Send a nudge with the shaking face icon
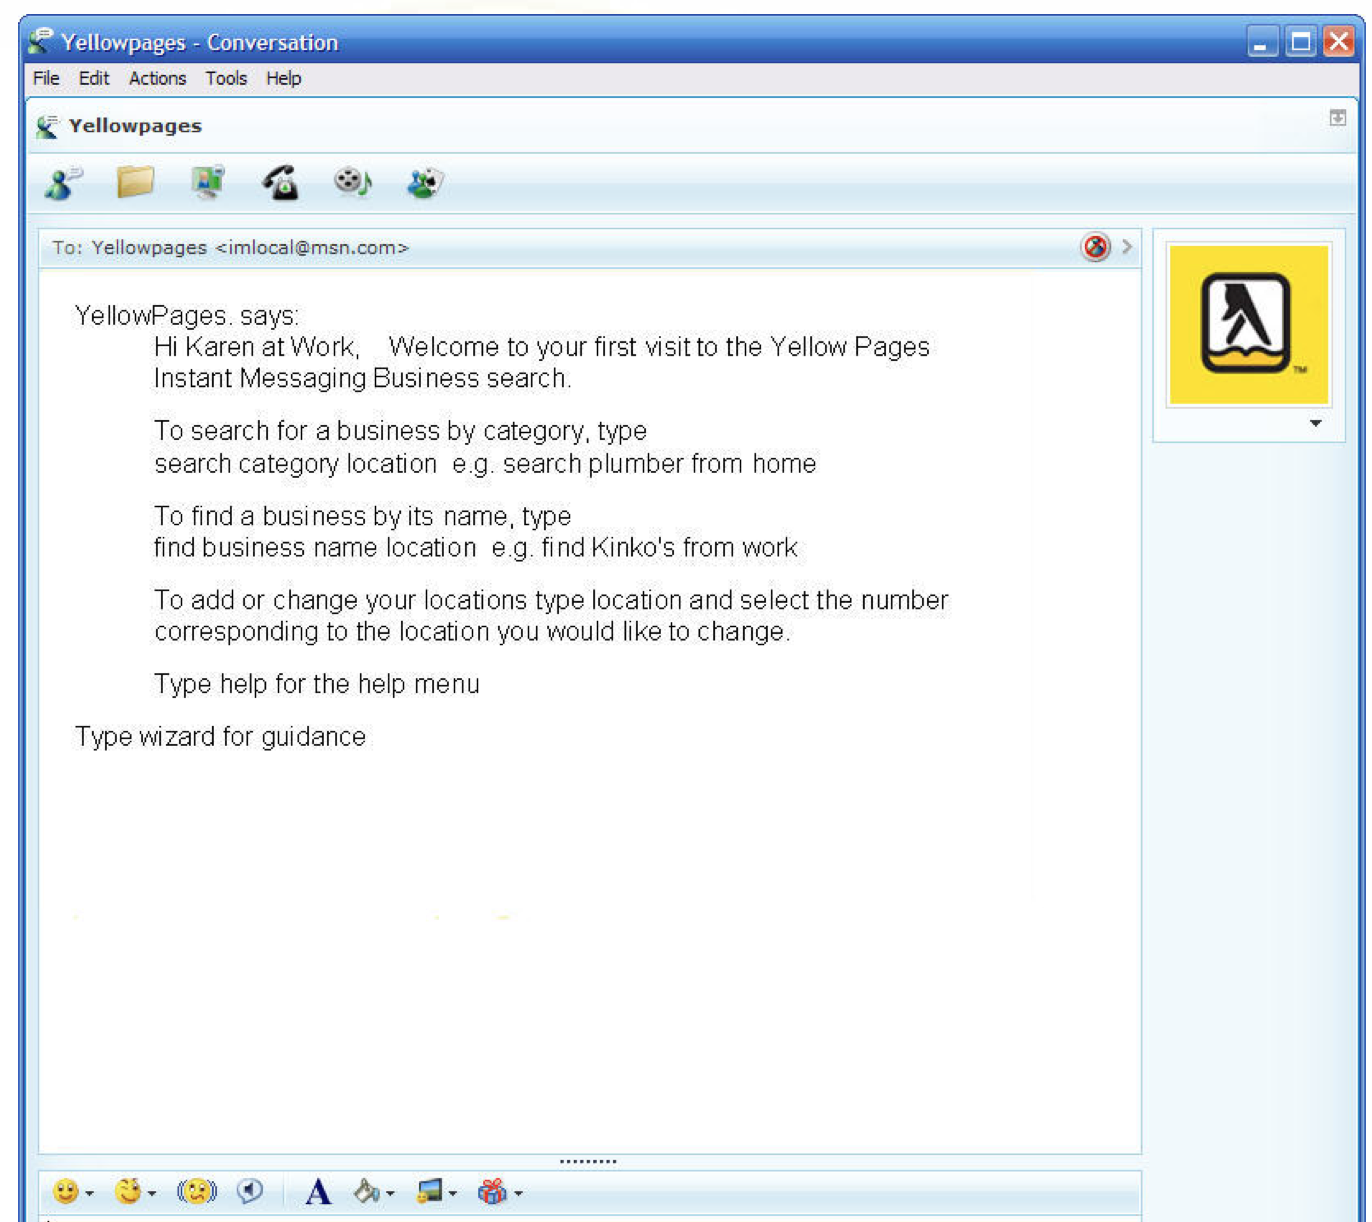This screenshot has height=1222, width=1372. pos(197,1191)
